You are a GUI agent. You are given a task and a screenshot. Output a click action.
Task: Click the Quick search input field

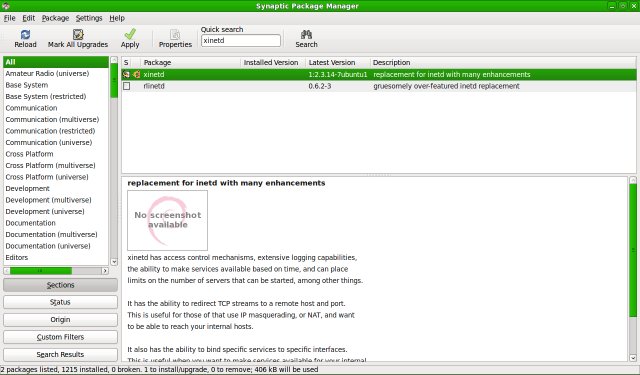click(241, 40)
